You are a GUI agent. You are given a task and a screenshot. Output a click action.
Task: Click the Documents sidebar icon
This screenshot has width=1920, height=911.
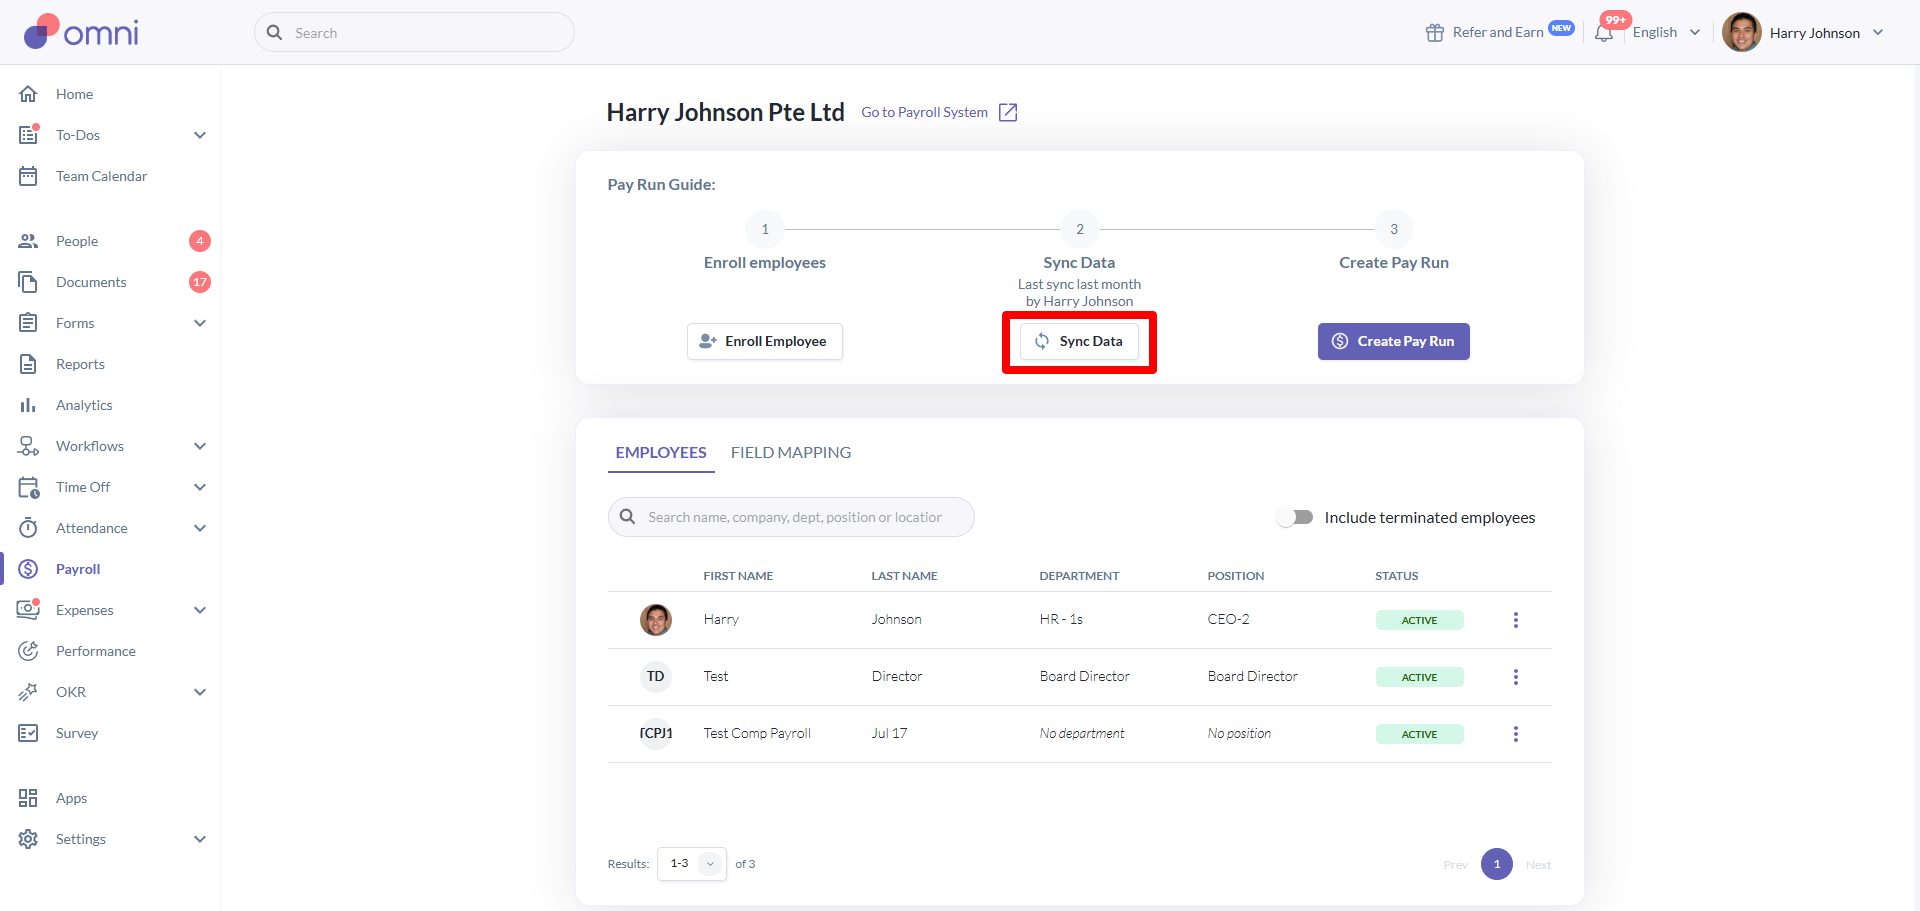point(28,282)
